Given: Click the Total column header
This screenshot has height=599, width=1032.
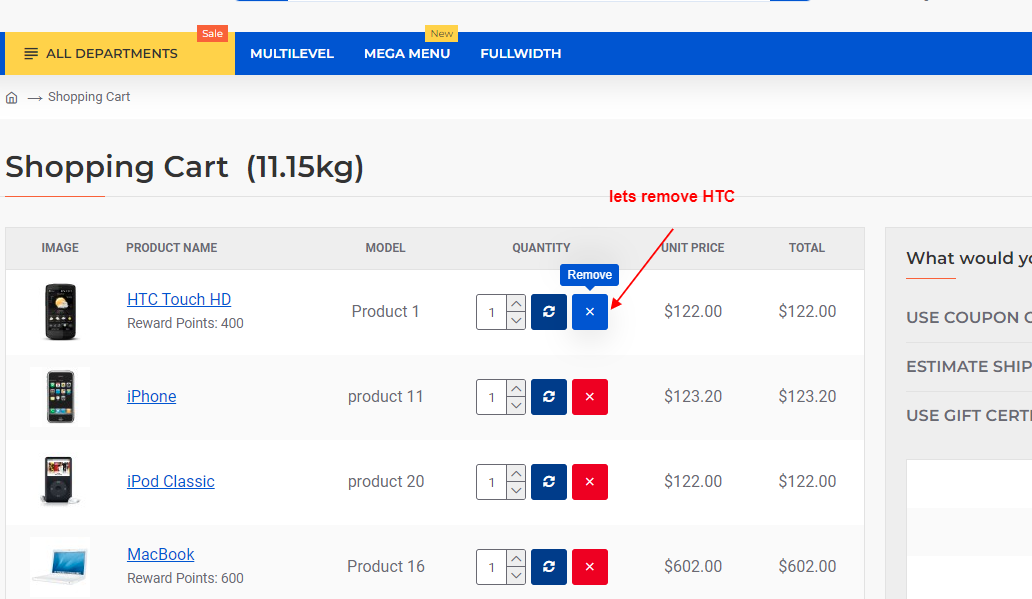Looking at the screenshot, I should tap(807, 248).
